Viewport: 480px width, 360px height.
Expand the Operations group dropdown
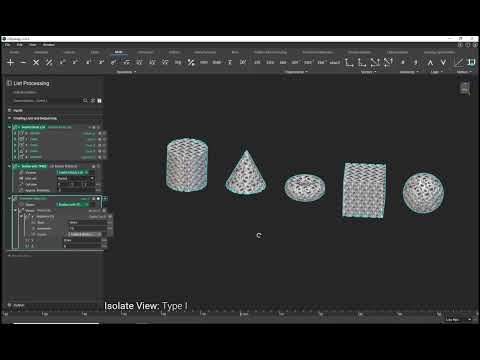pyautogui.click(x=126, y=72)
